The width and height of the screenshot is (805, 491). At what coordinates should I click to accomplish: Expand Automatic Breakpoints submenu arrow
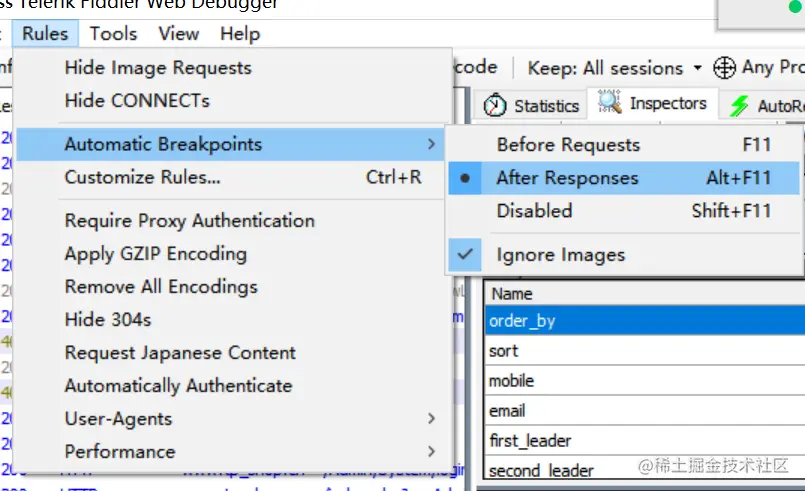pyautogui.click(x=431, y=144)
